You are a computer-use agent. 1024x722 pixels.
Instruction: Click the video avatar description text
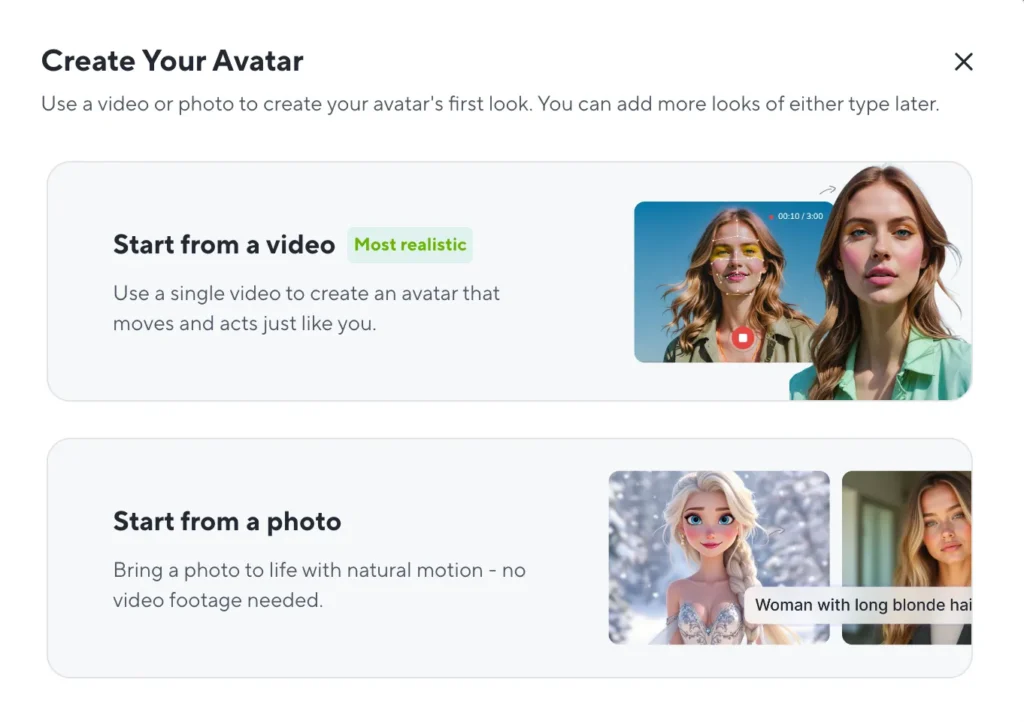(305, 307)
